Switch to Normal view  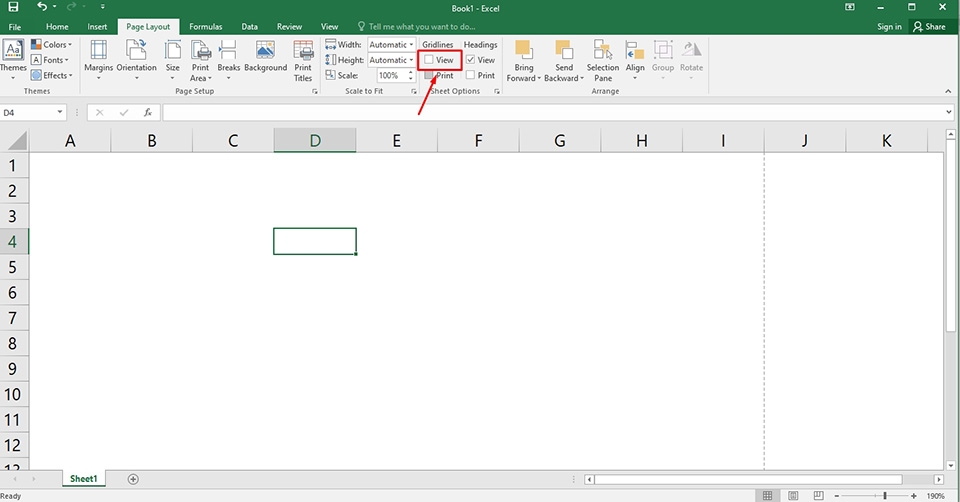point(767,495)
